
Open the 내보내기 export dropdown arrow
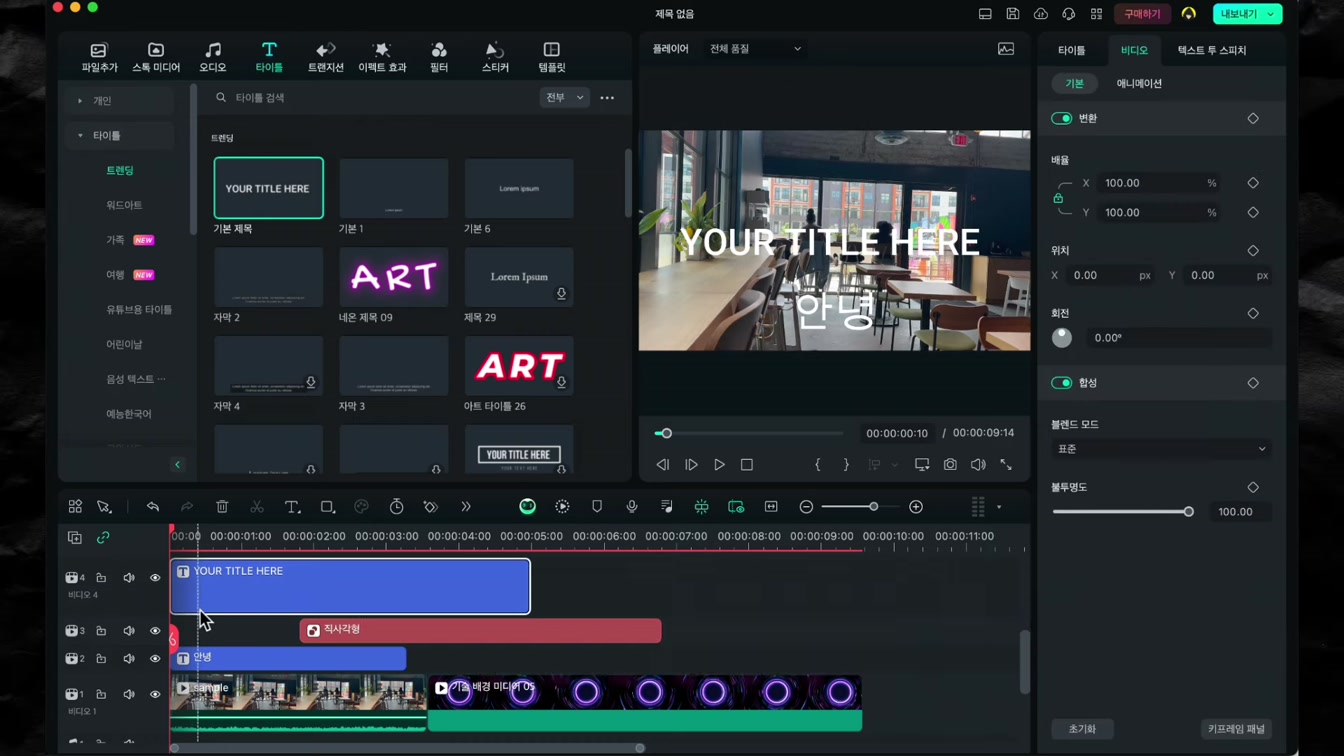[1270, 14]
